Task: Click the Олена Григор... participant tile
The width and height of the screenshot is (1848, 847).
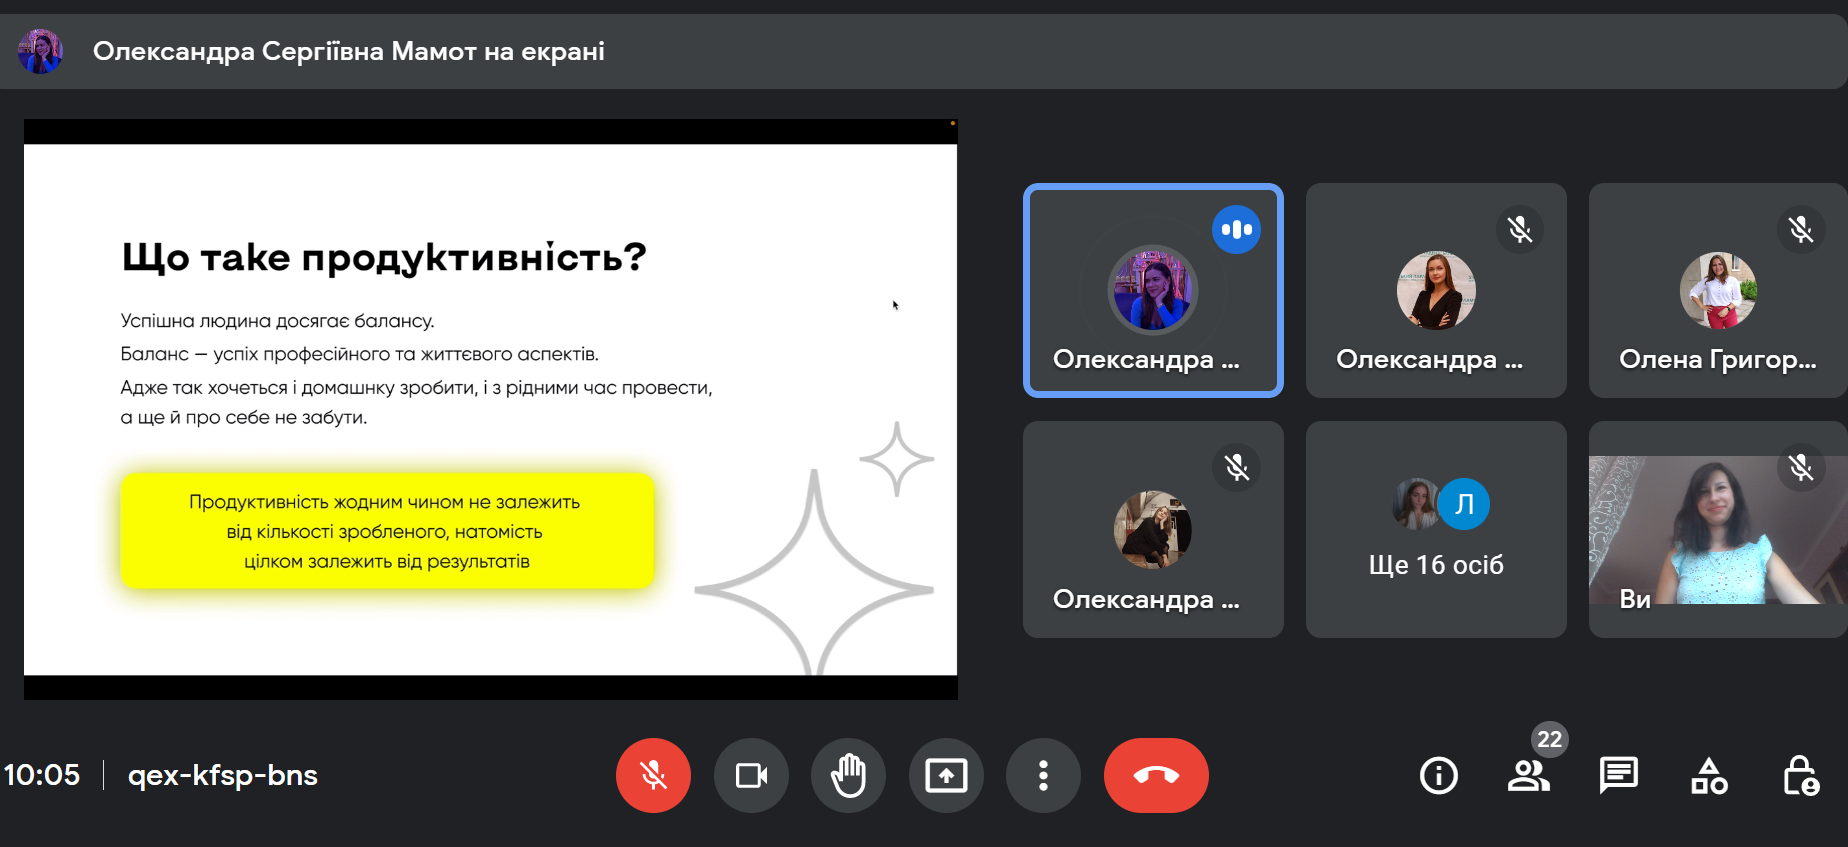Action: coord(1716,291)
